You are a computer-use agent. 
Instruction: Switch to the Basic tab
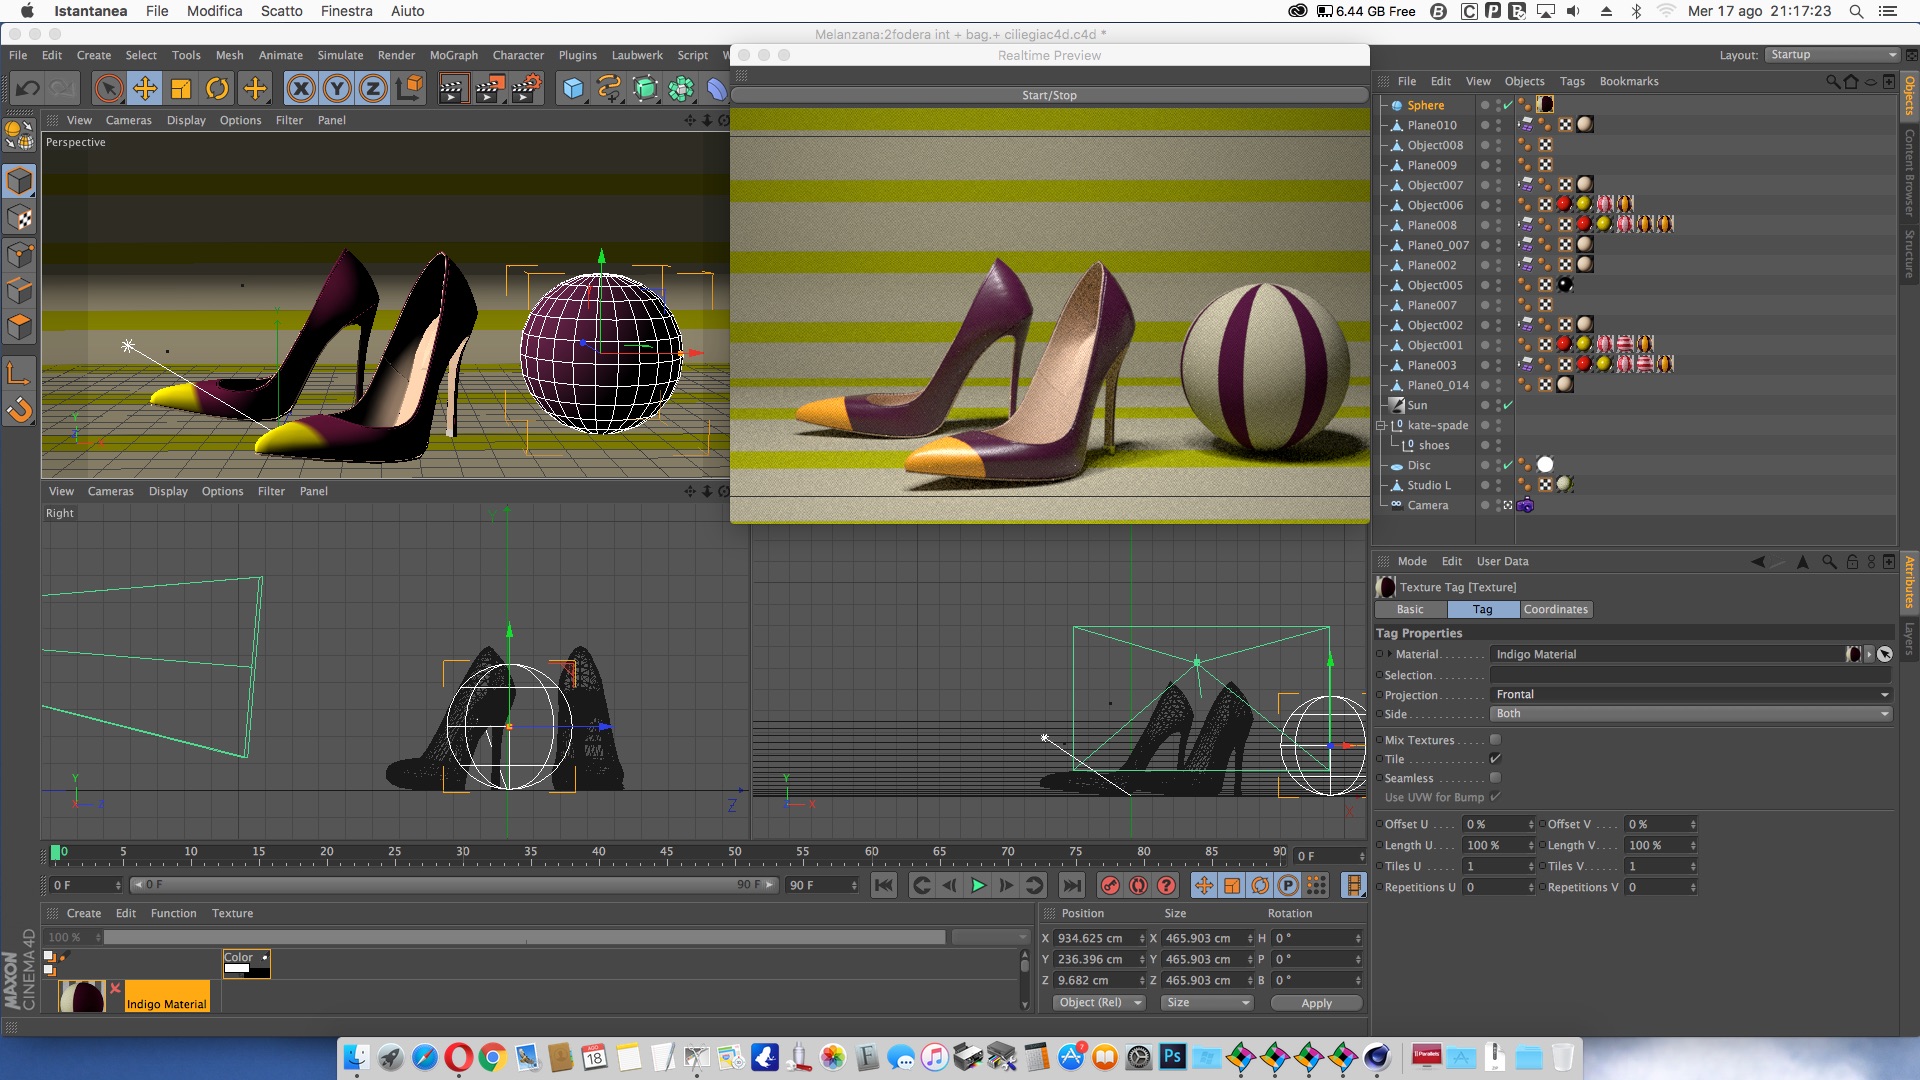tap(1410, 610)
